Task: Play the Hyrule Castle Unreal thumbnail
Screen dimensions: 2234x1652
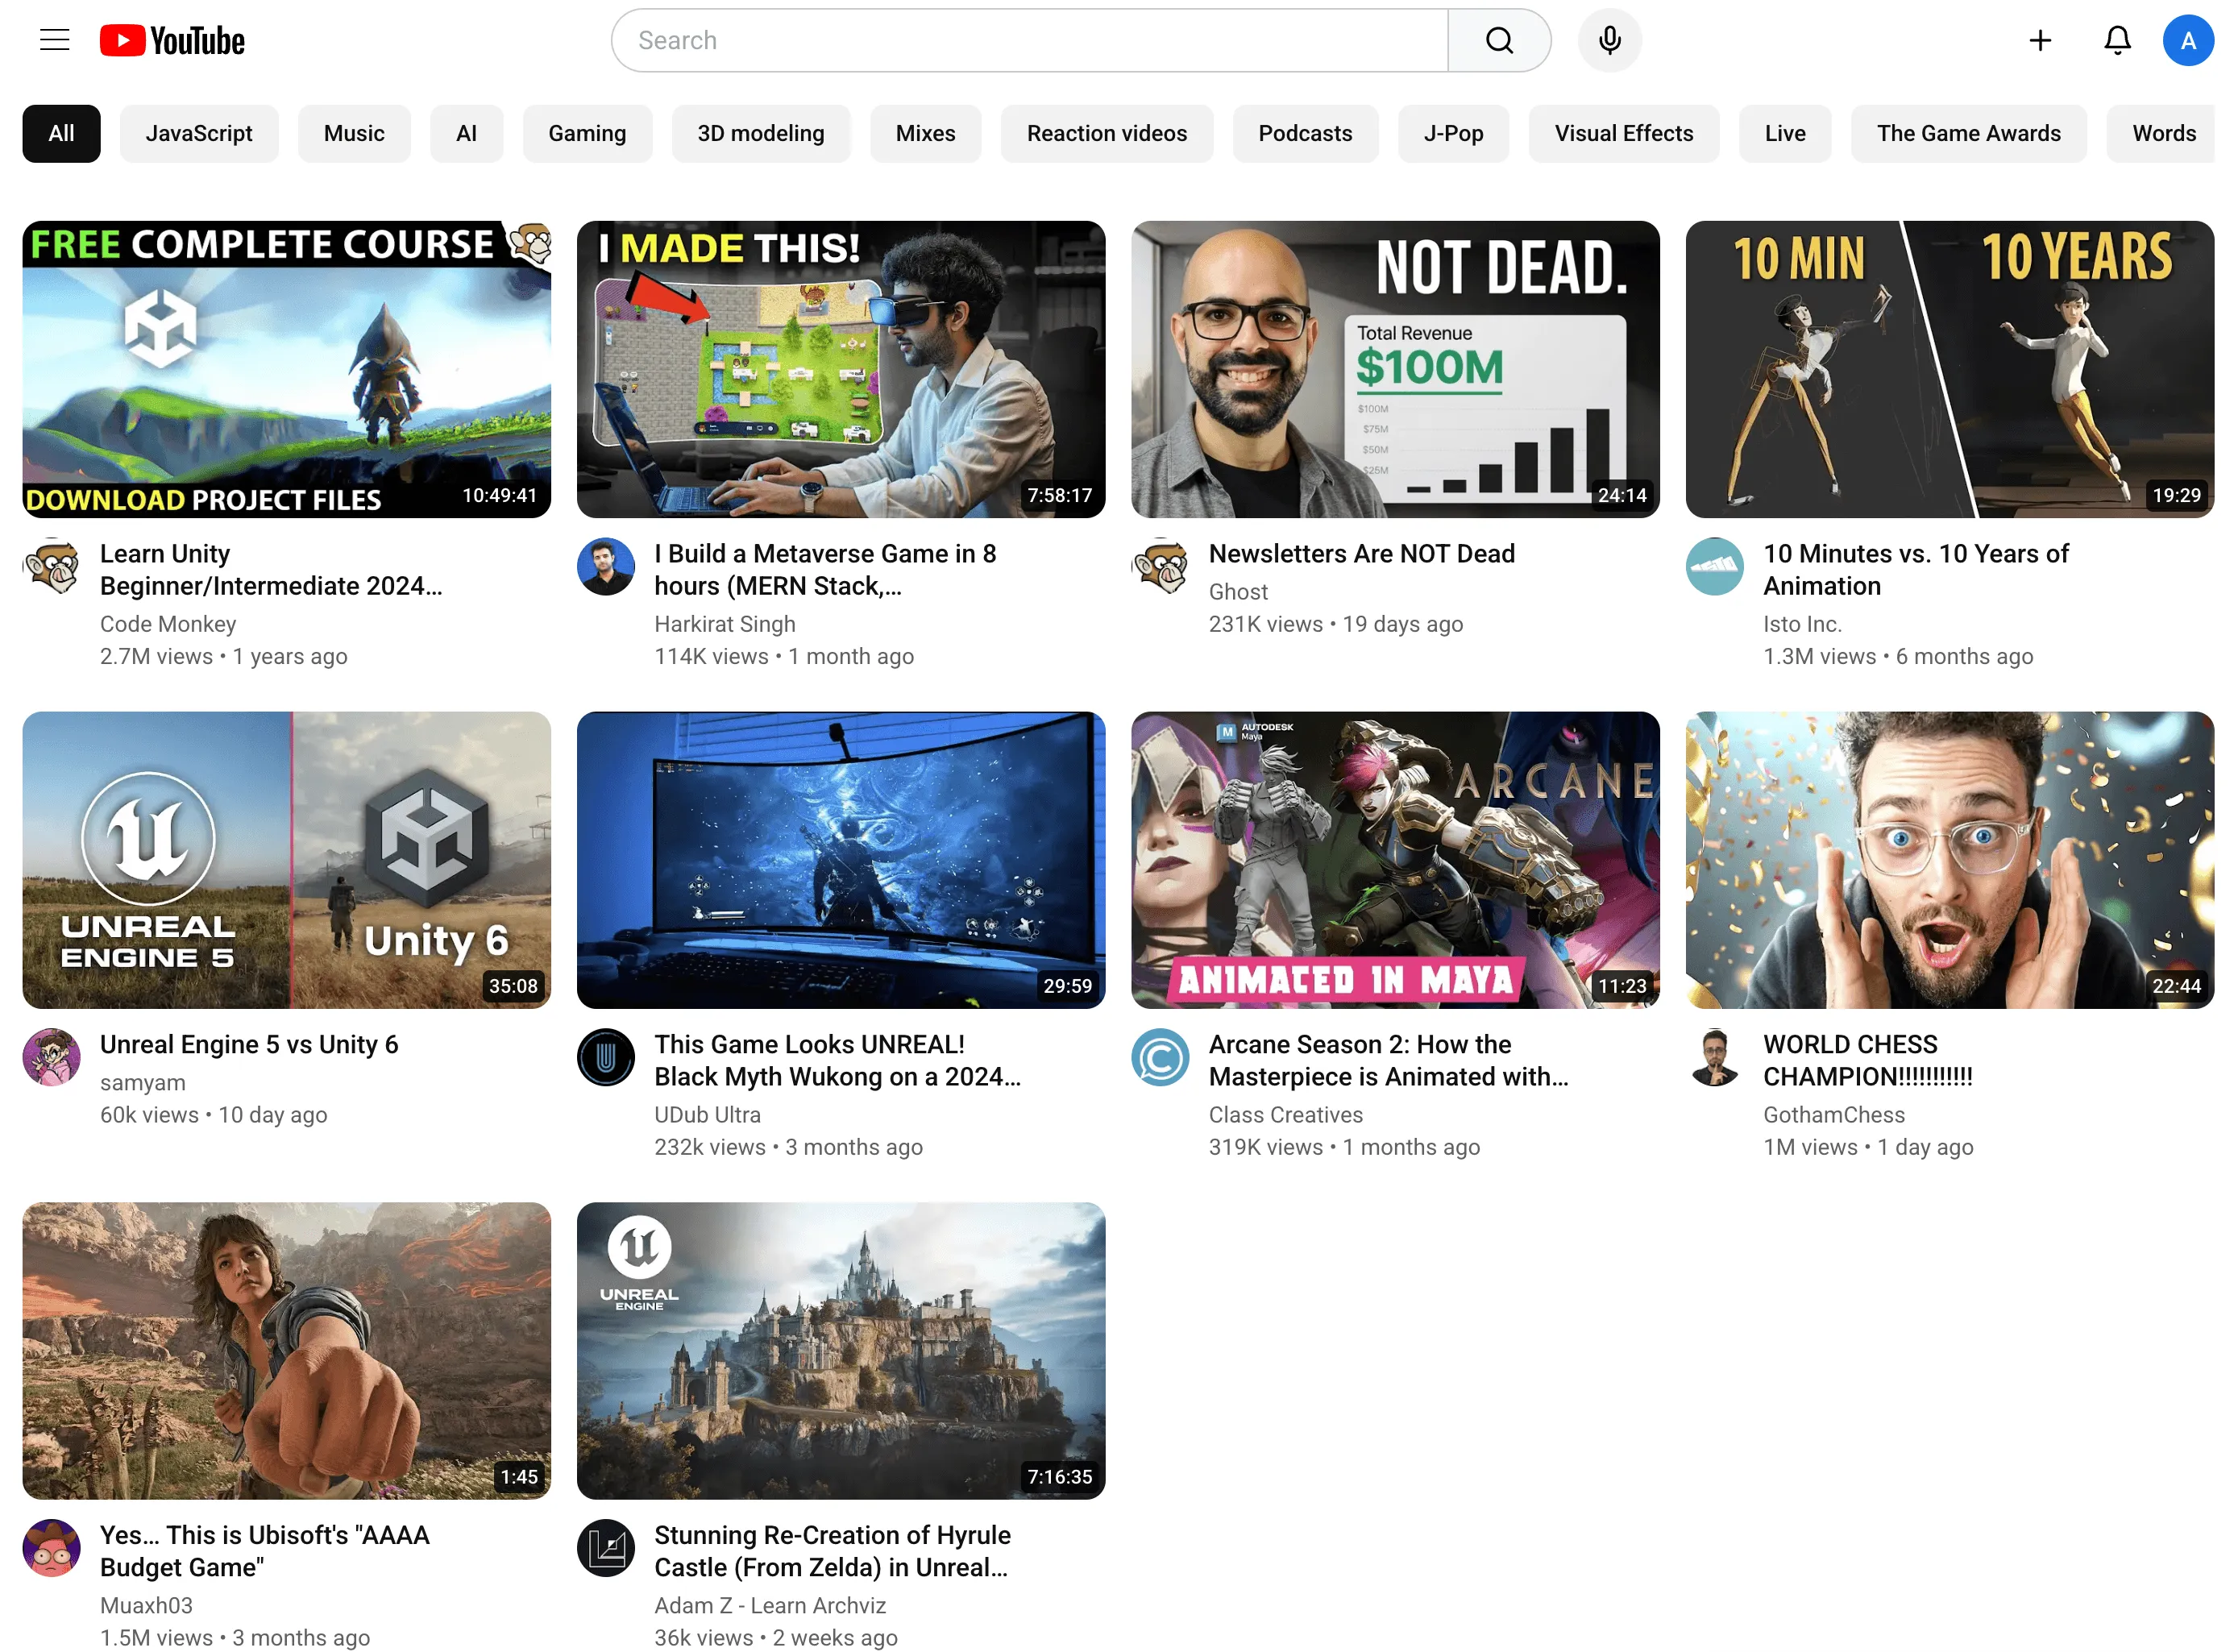Action: tap(841, 1351)
